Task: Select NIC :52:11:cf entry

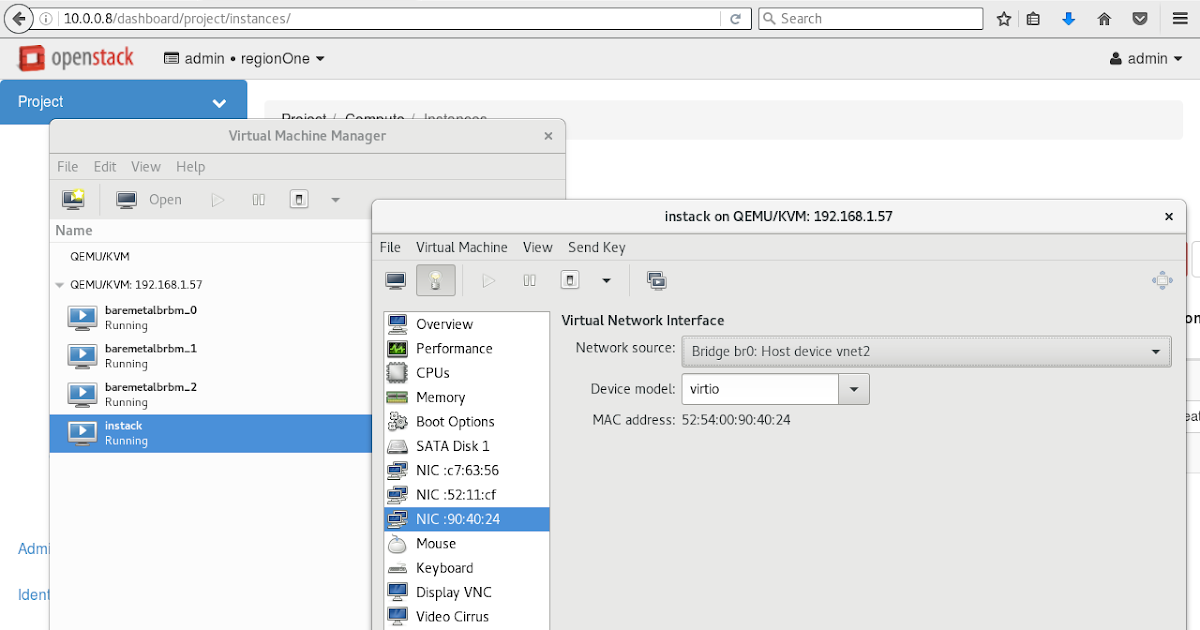Action: pyautogui.click(x=467, y=494)
